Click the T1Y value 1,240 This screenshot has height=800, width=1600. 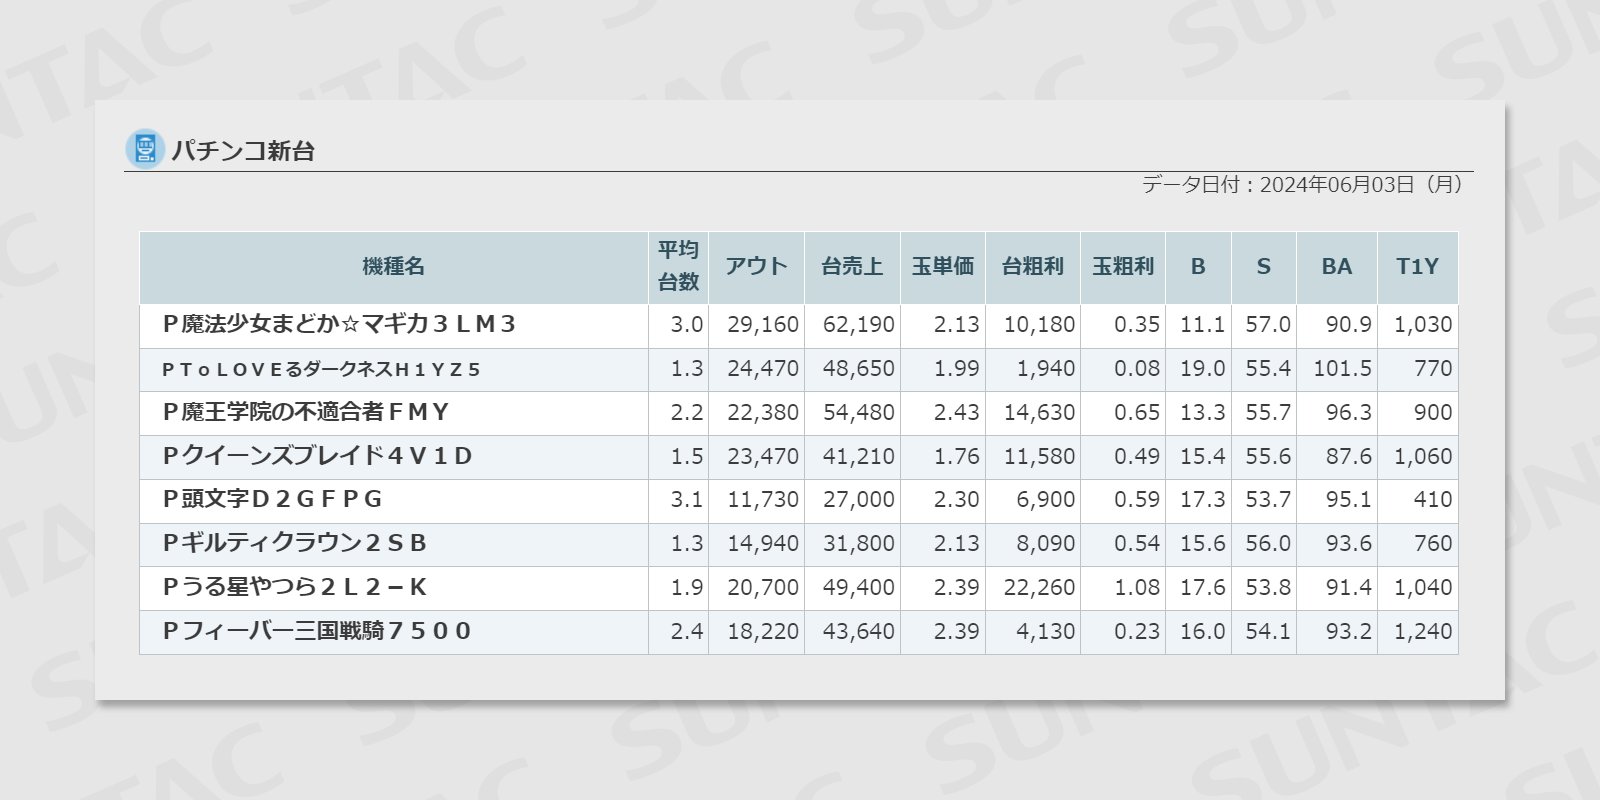click(x=1423, y=631)
